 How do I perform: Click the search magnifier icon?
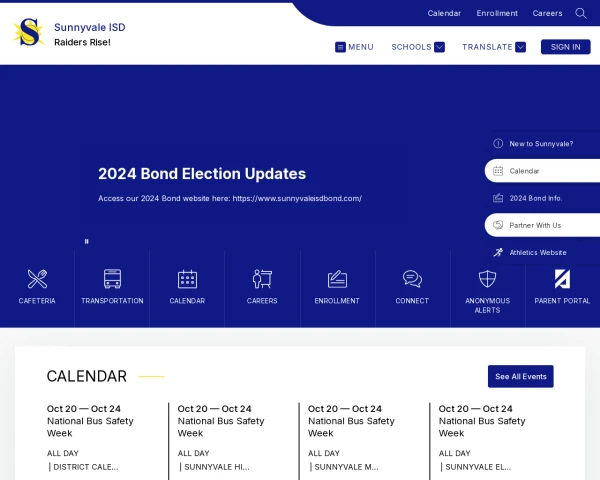(581, 13)
